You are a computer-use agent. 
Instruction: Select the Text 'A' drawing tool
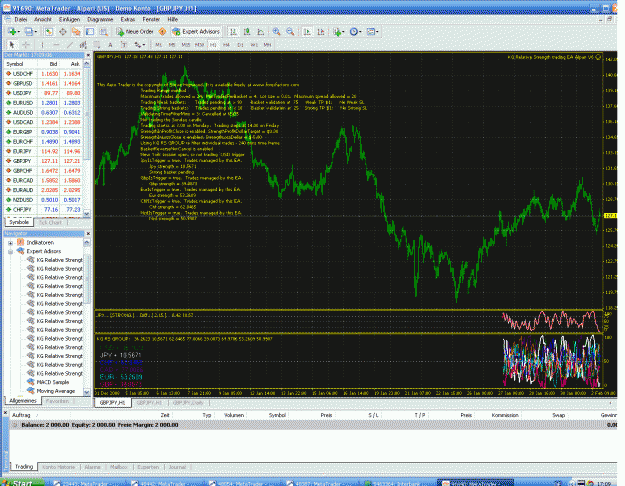point(110,45)
